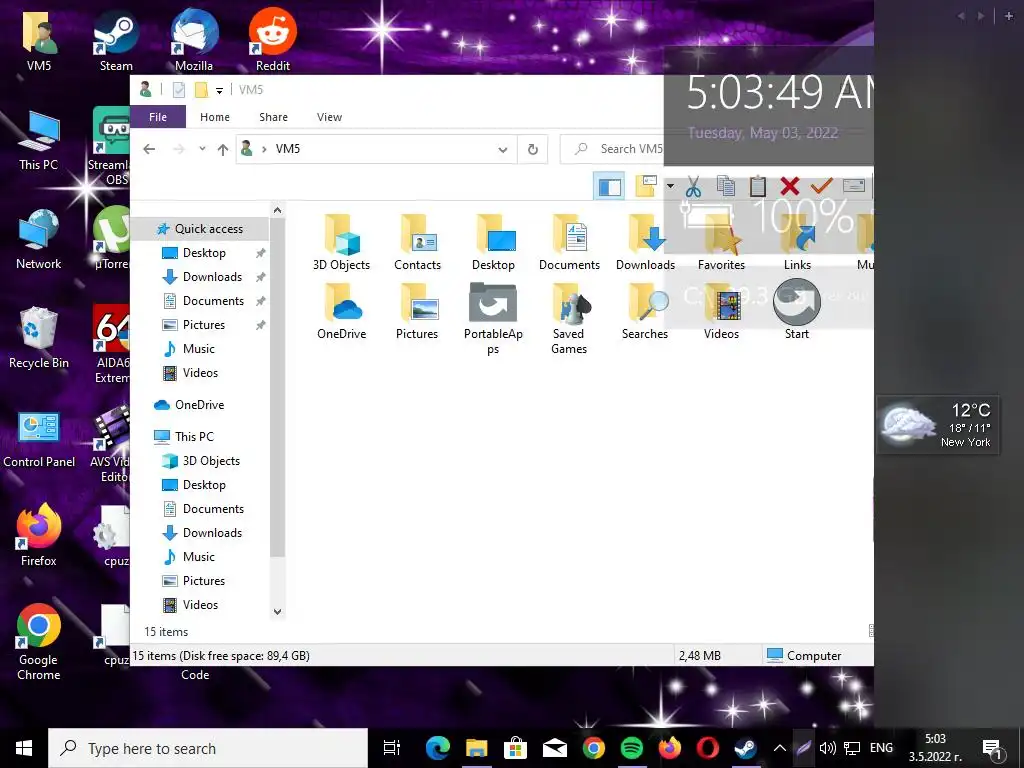Select the OneDrive folder in file pane

pyautogui.click(x=342, y=312)
